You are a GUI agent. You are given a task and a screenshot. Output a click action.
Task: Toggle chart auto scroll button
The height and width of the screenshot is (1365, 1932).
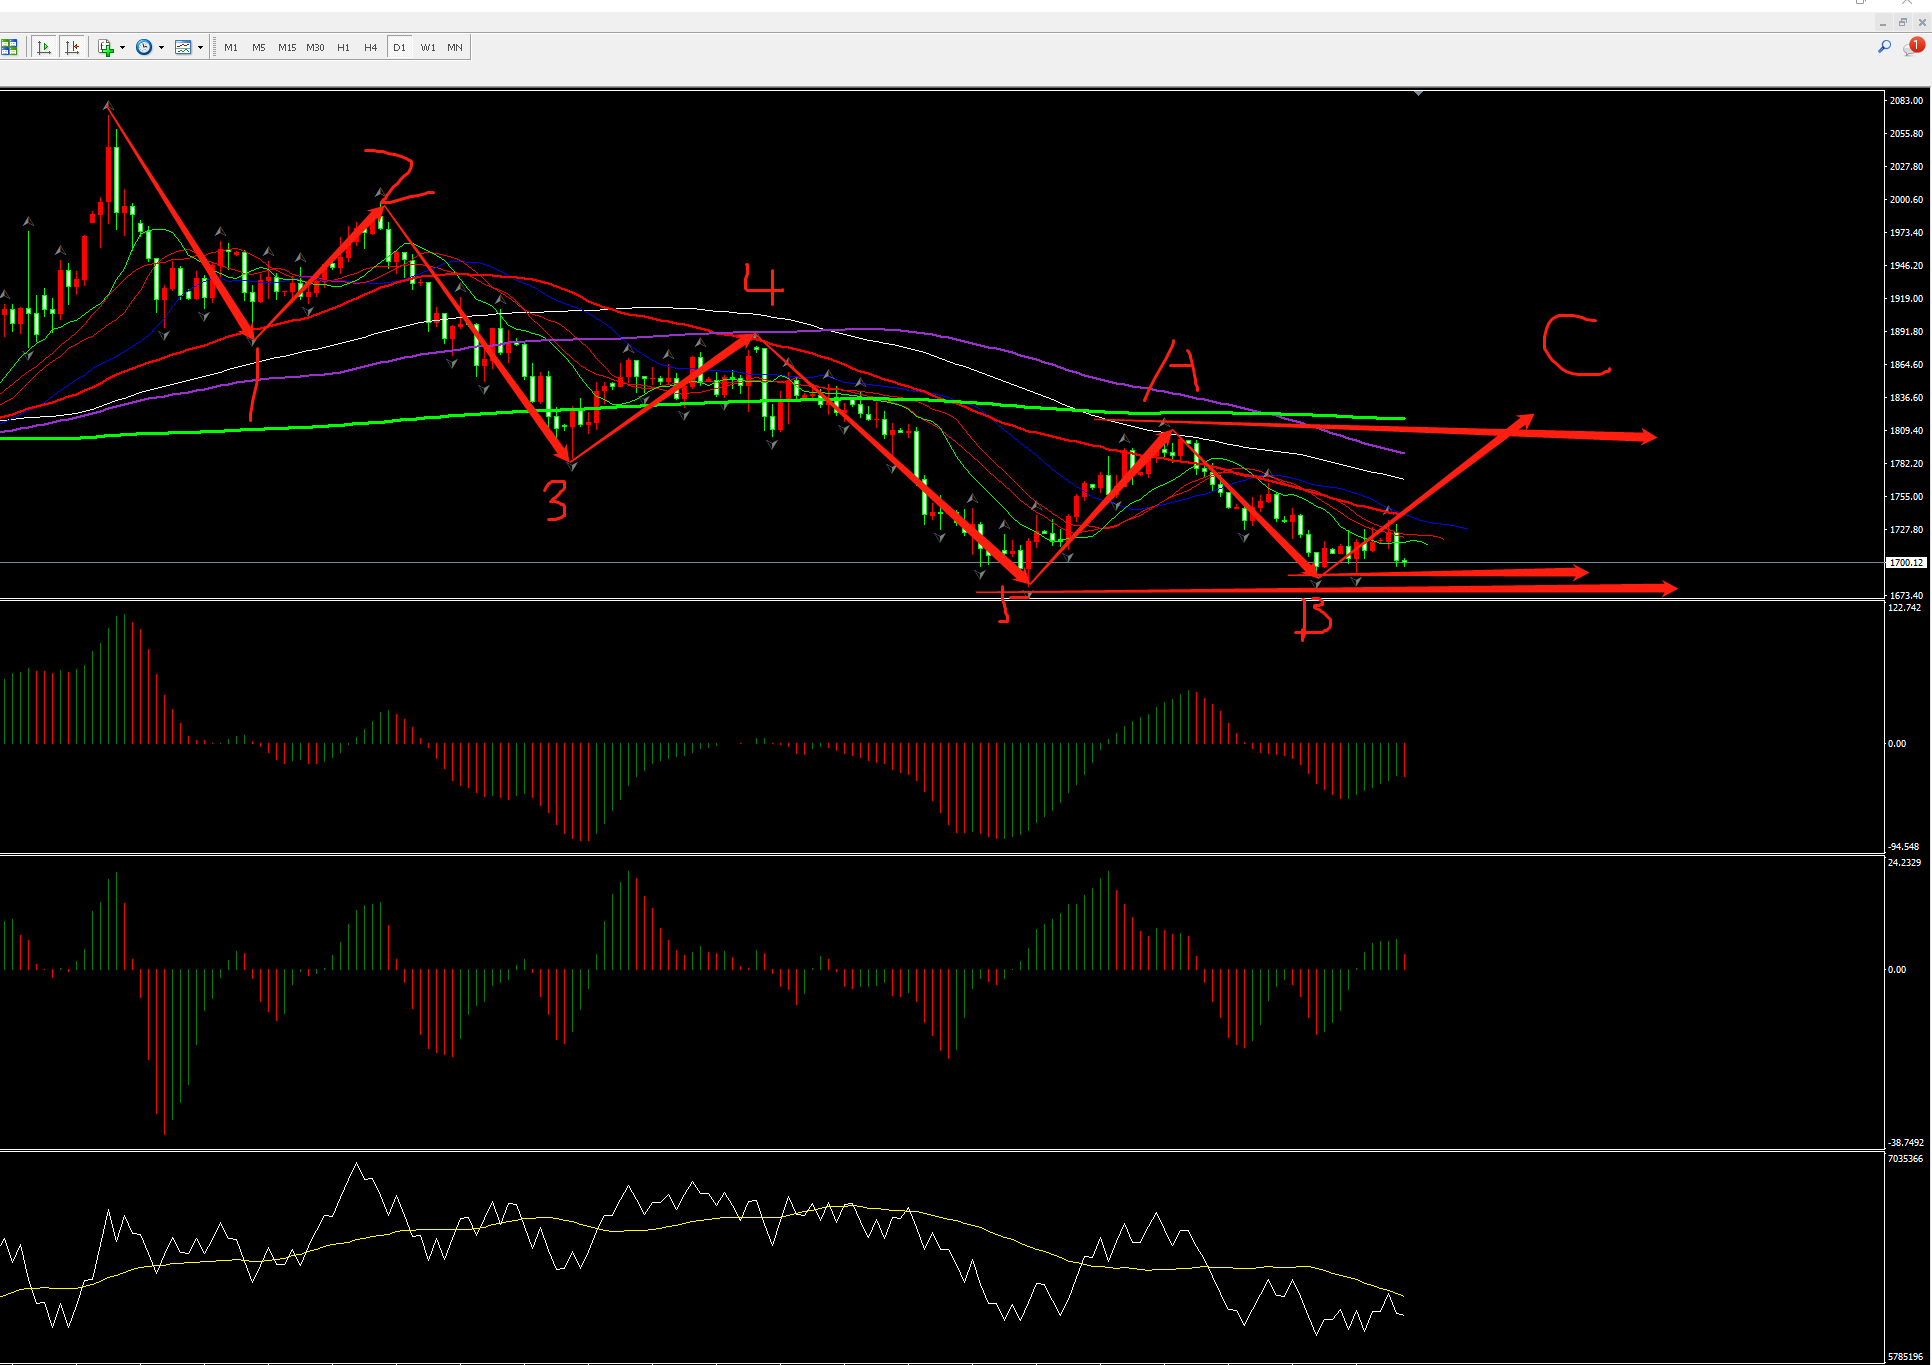point(43,47)
